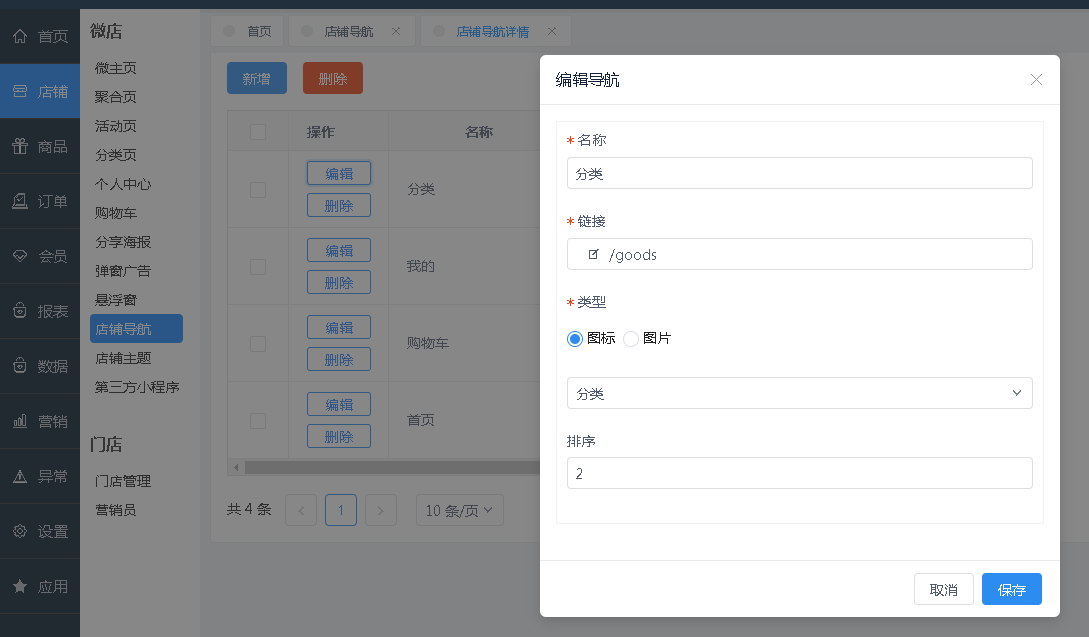
Task: Go to previous page arrow in pagination
Action: [x=301, y=510]
